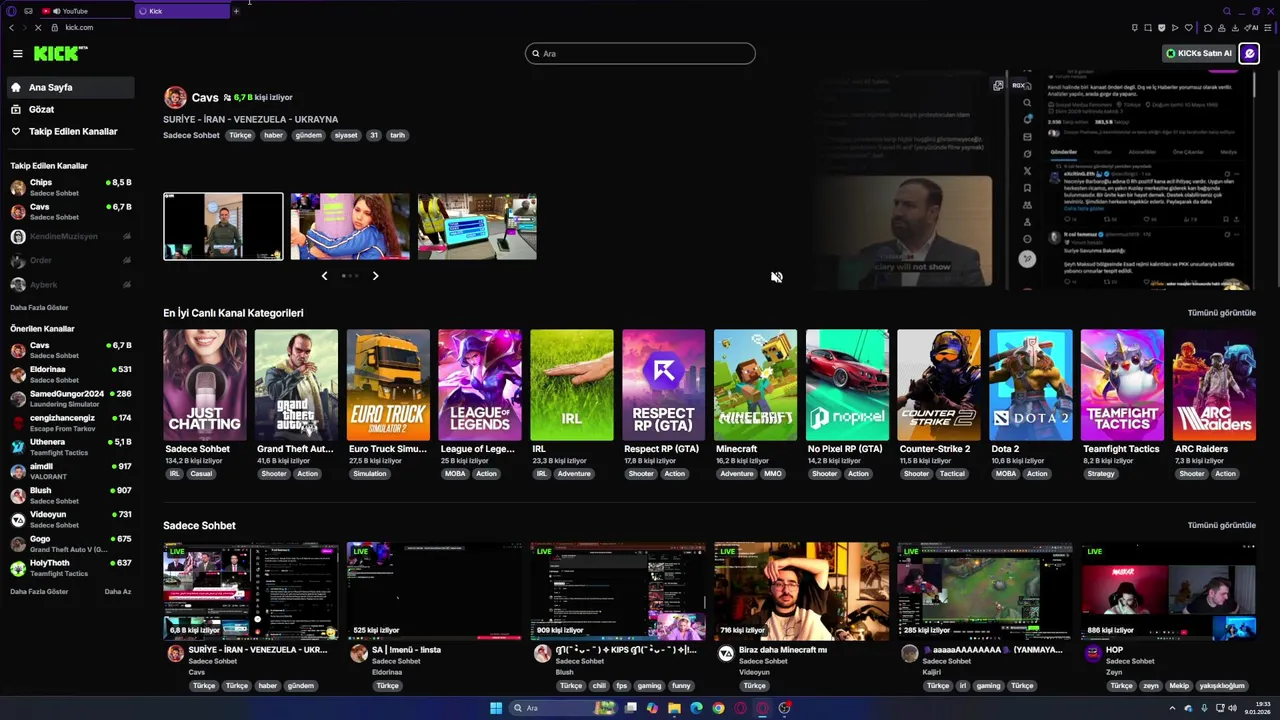Image resolution: width=1280 pixels, height=720 pixels.
Task: Take a snapshot with Opera toolbar
Action: pos(1148,28)
